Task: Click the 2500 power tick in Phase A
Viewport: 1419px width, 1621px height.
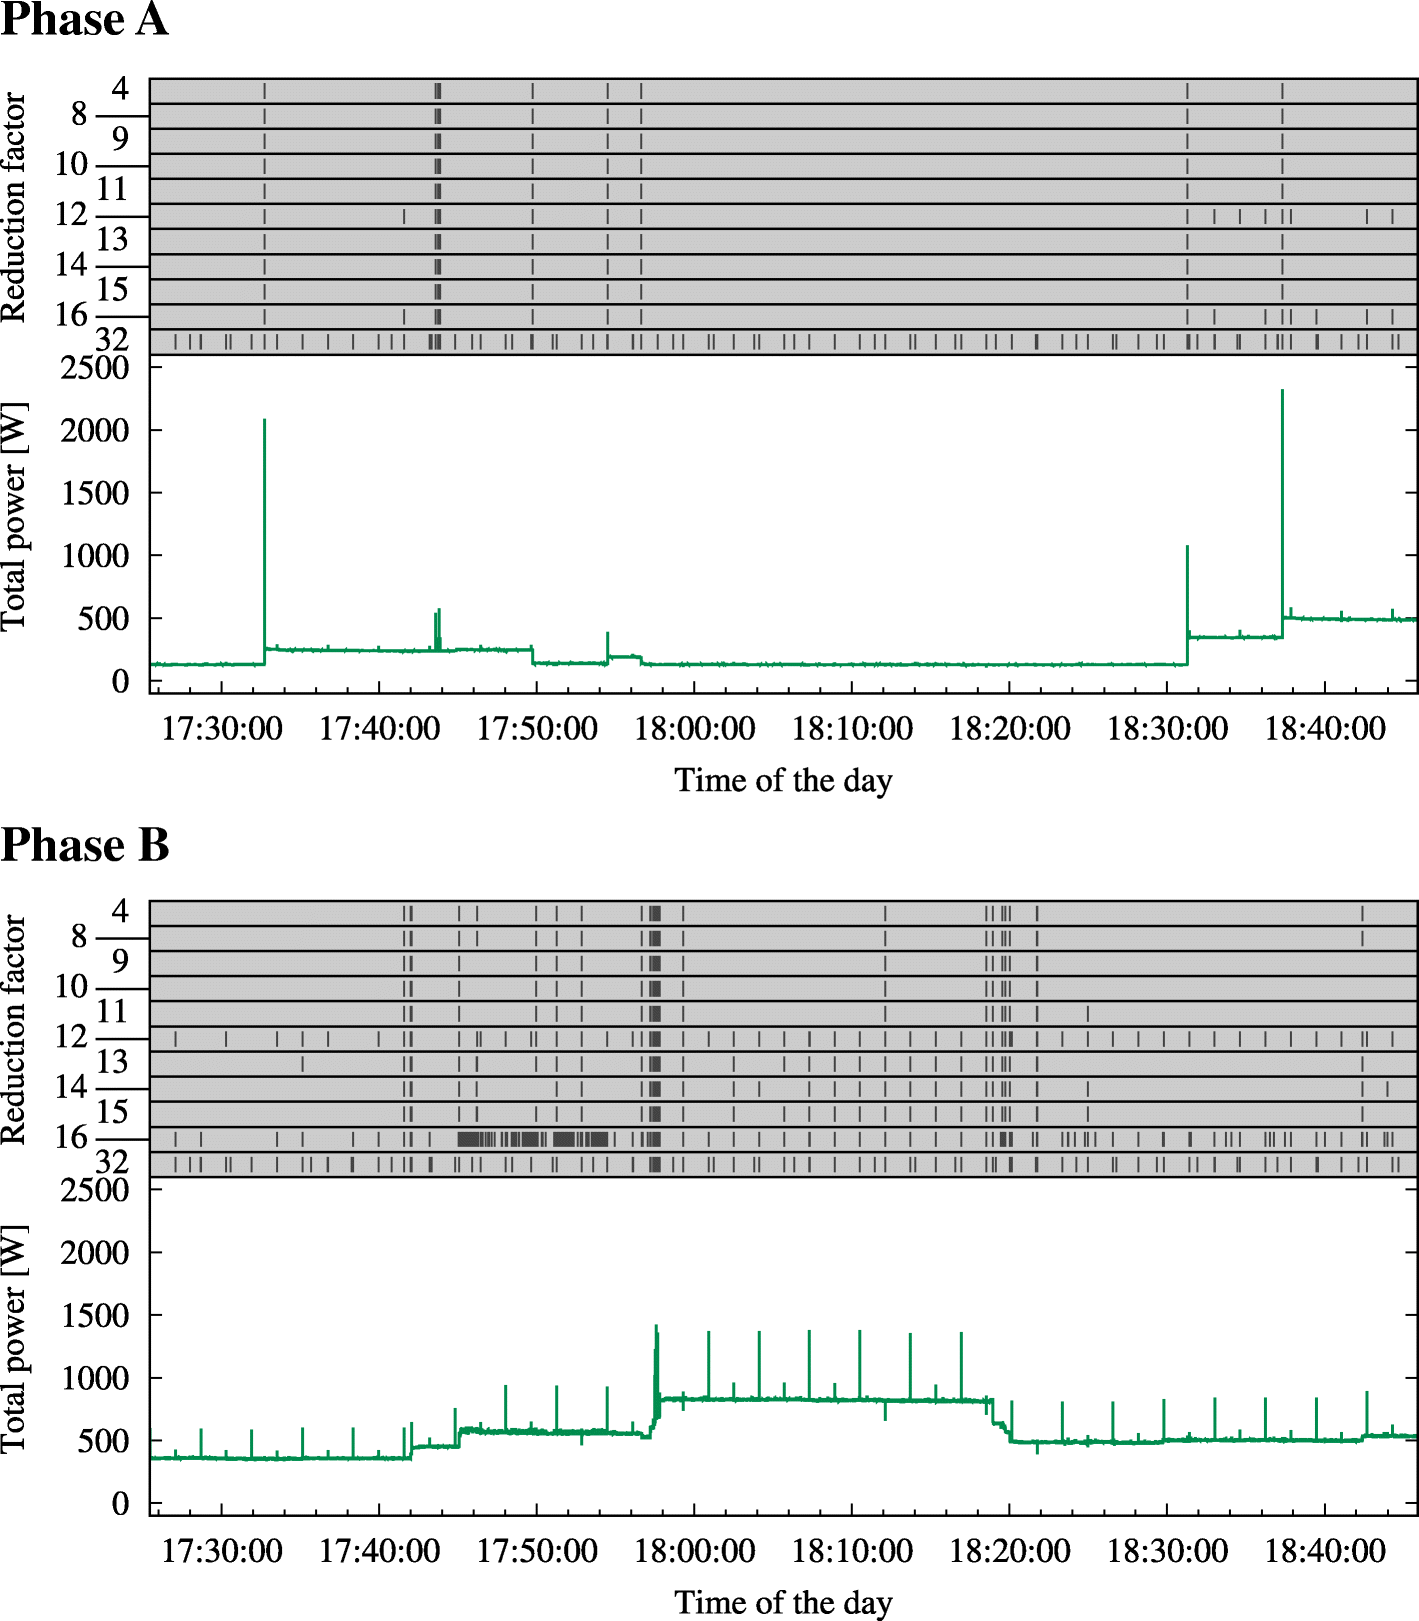Action: point(95,368)
